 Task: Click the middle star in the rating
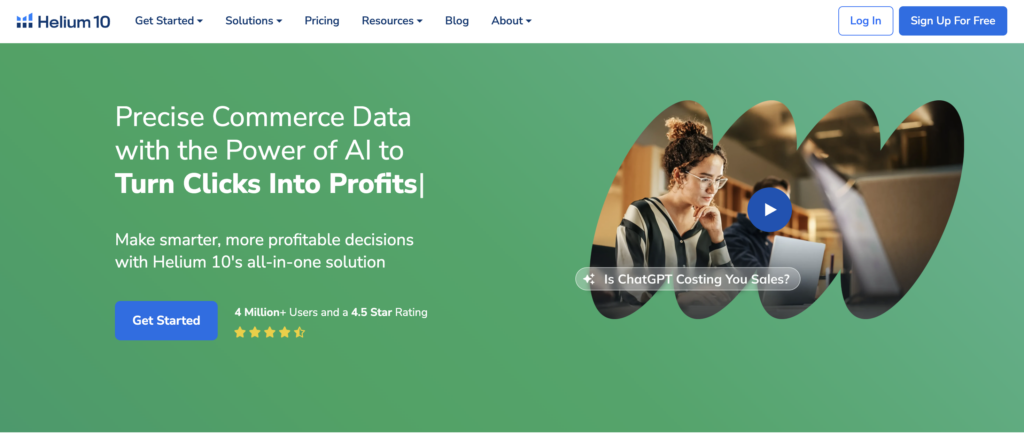[x=270, y=332]
